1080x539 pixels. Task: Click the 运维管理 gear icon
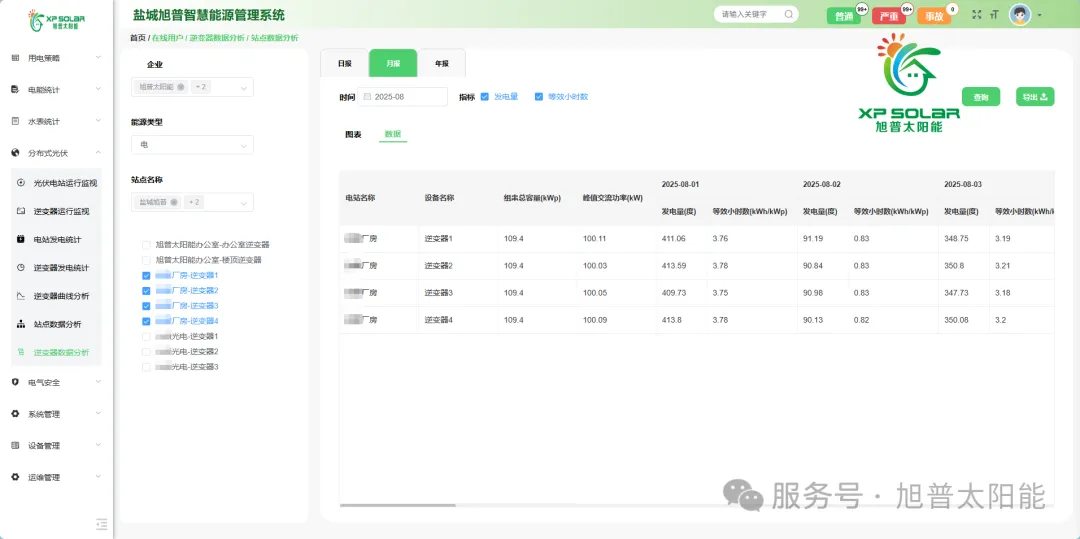click(x=15, y=477)
